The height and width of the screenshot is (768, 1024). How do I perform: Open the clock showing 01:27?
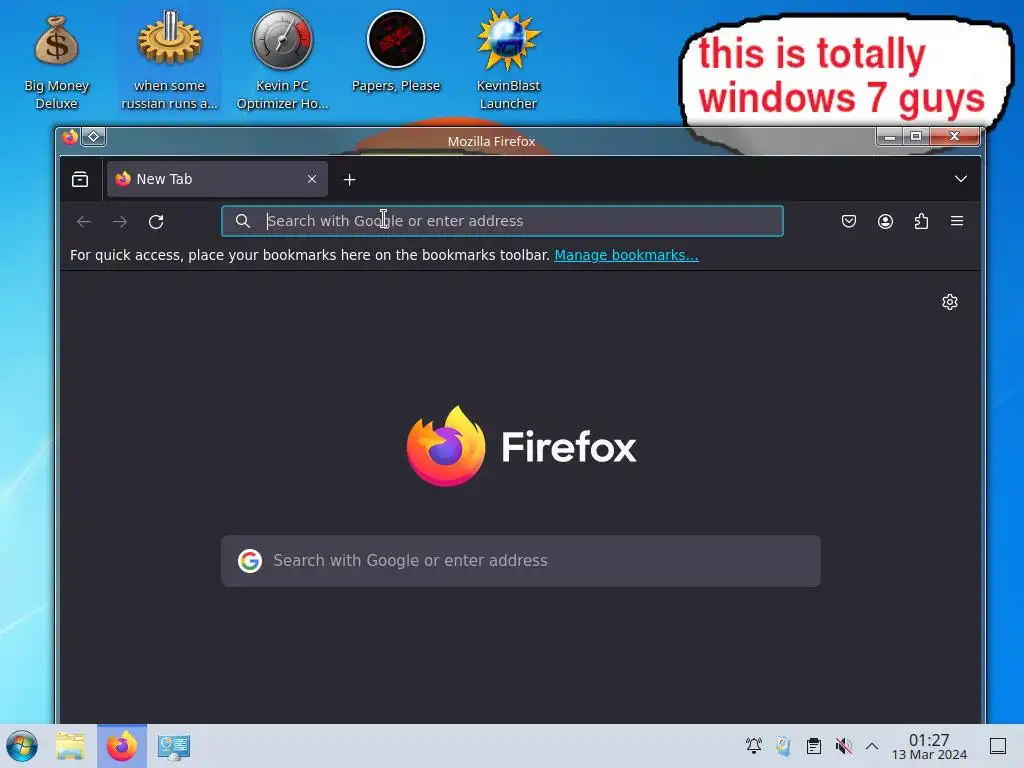929,746
